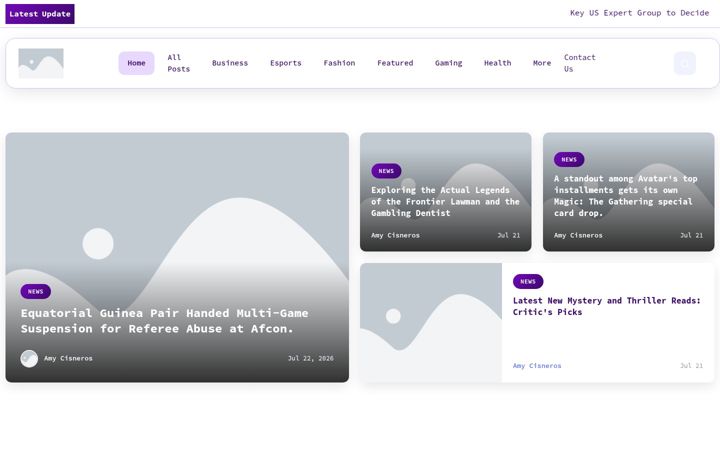Open Mystery and Thriller article thumbnail

(x=431, y=322)
